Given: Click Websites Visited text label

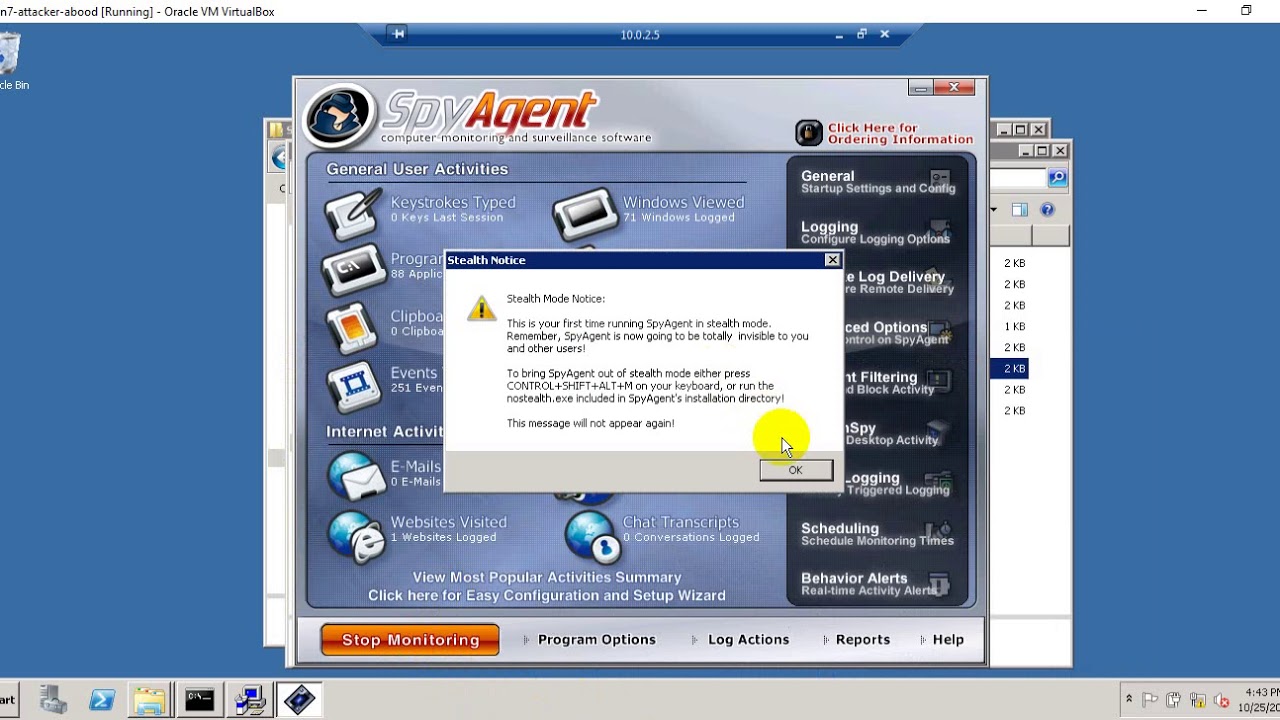Looking at the screenshot, I should pyautogui.click(x=449, y=522).
